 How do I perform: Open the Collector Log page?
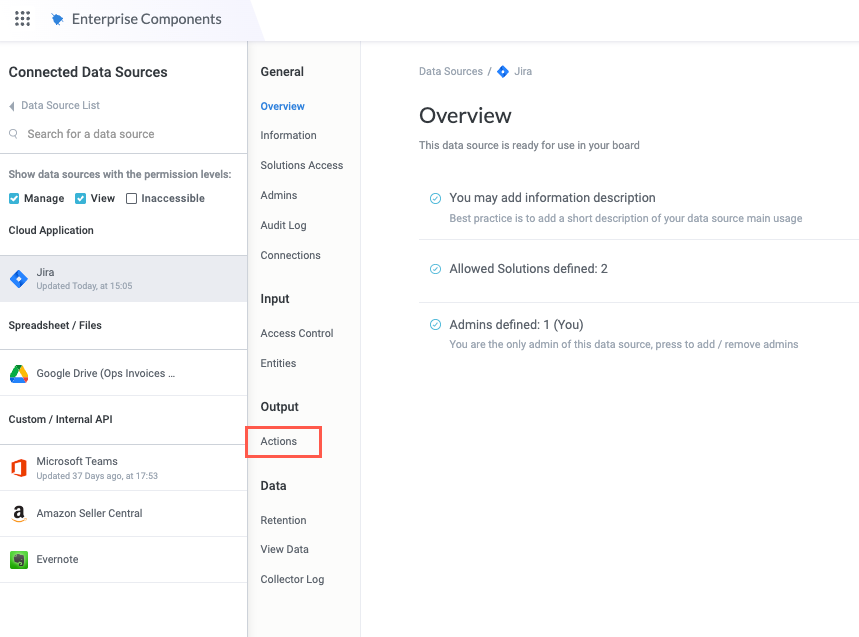coord(292,579)
